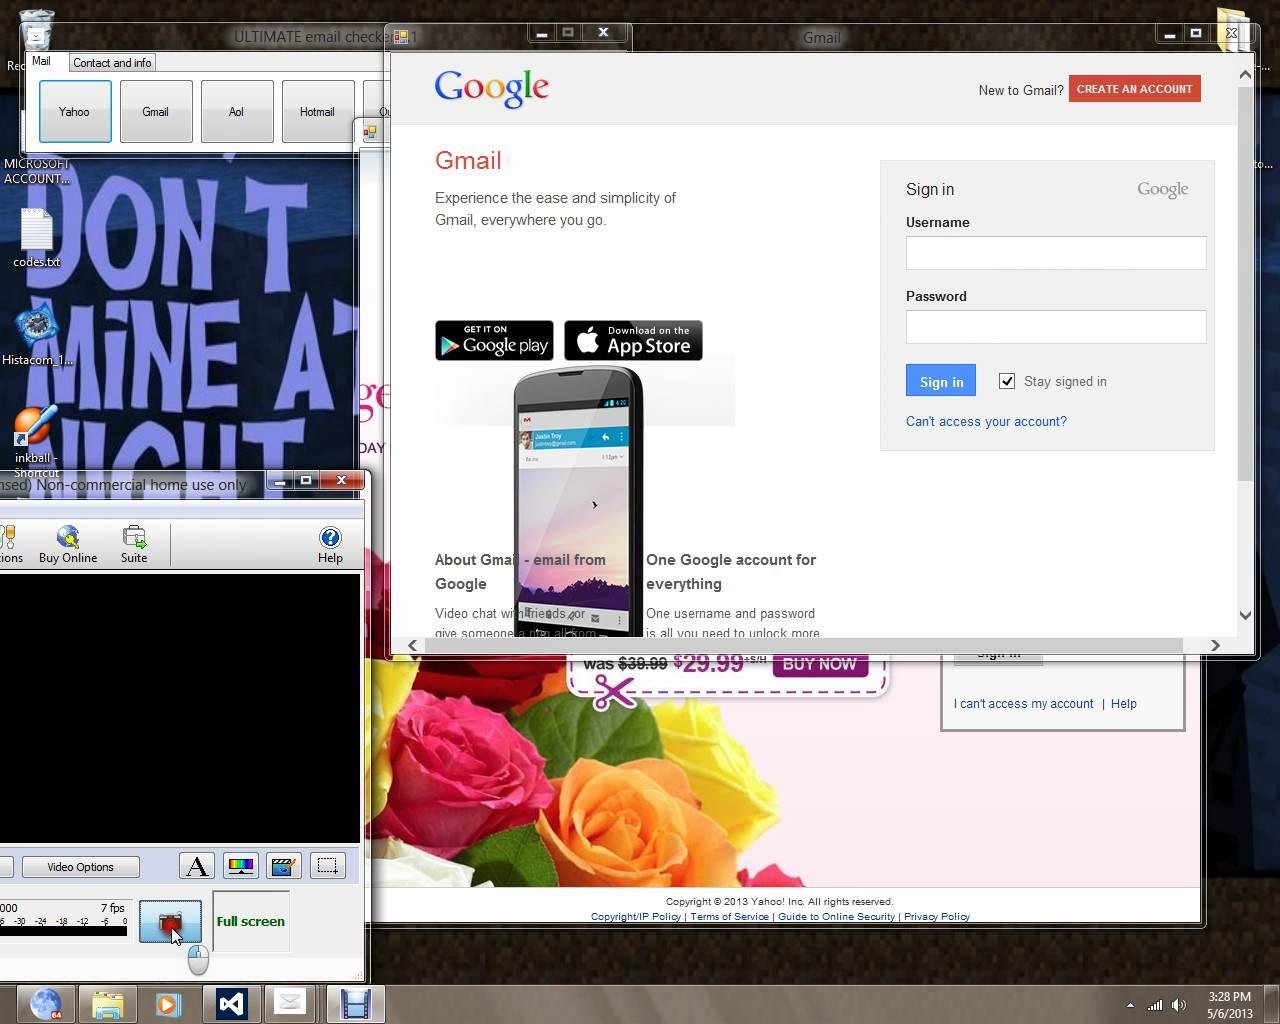Click the Google logo on Gmail page
Viewport: 1280px width, 1024px height.
(x=491, y=88)
